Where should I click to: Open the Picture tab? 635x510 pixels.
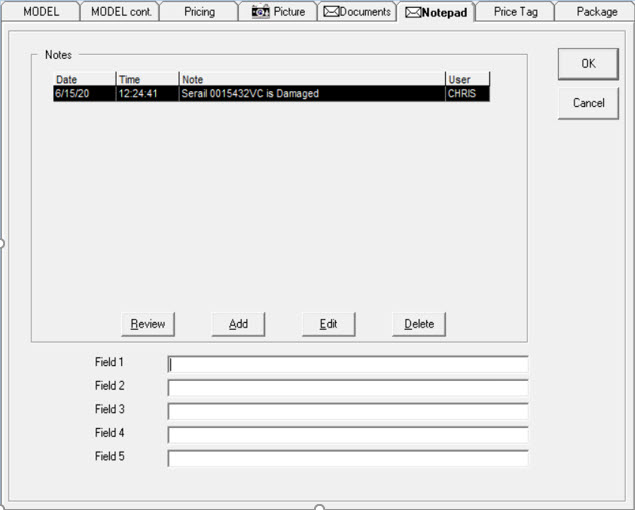(278, 11)
